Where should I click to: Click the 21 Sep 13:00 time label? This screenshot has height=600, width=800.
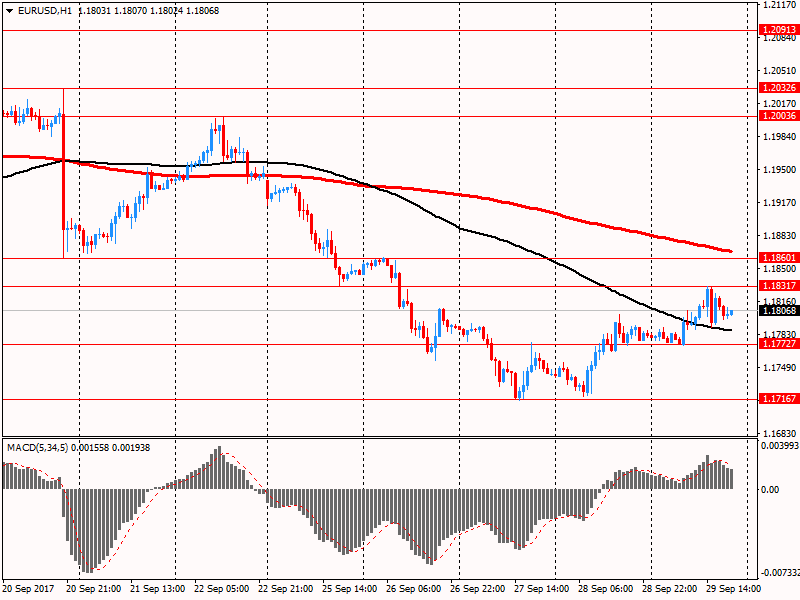coord(158,589)
